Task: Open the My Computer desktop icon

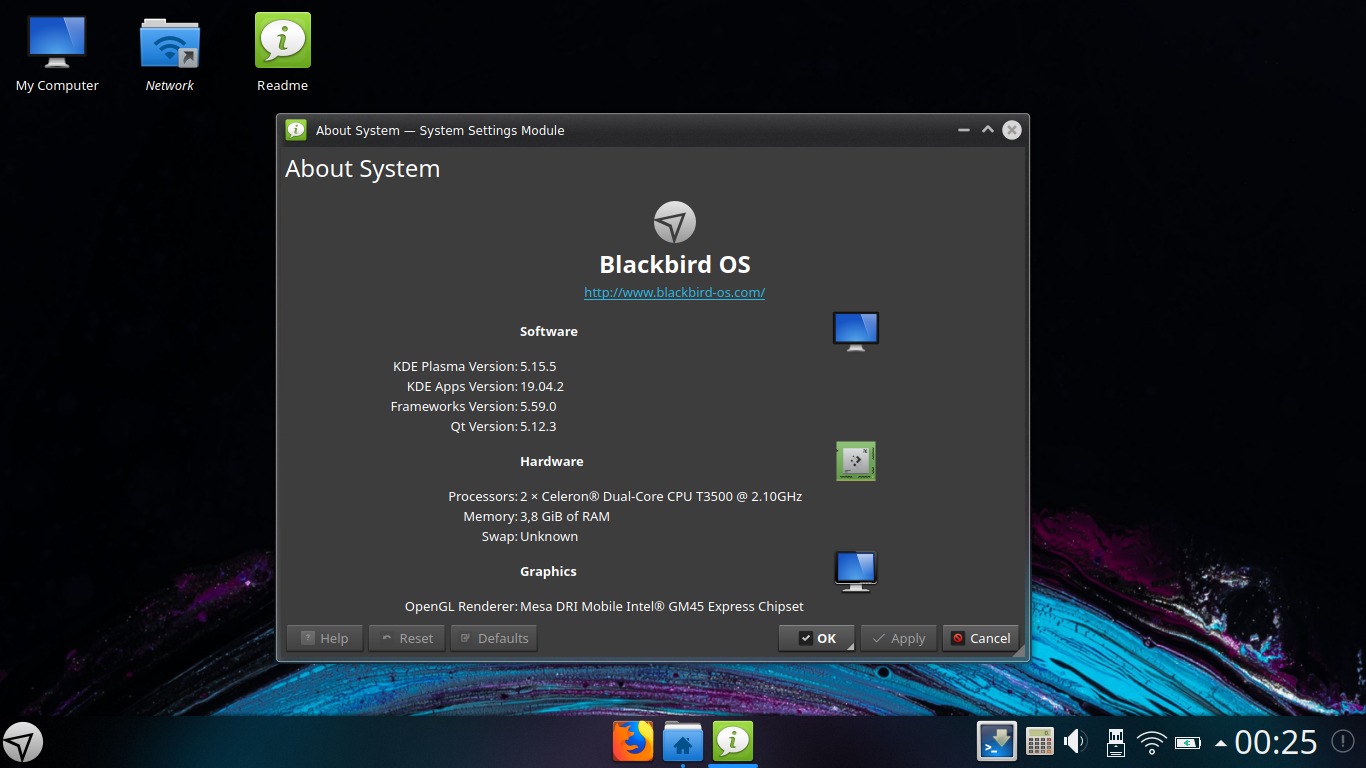Action: [57, 53]
